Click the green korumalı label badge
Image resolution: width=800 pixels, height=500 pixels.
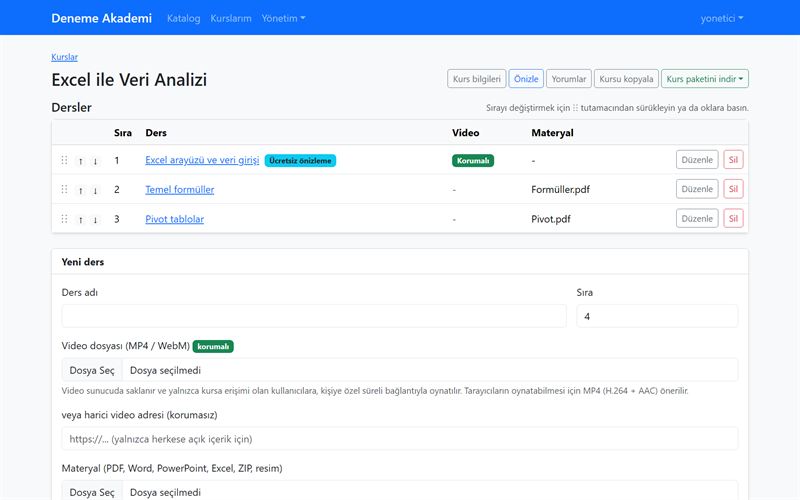(213, 346)
